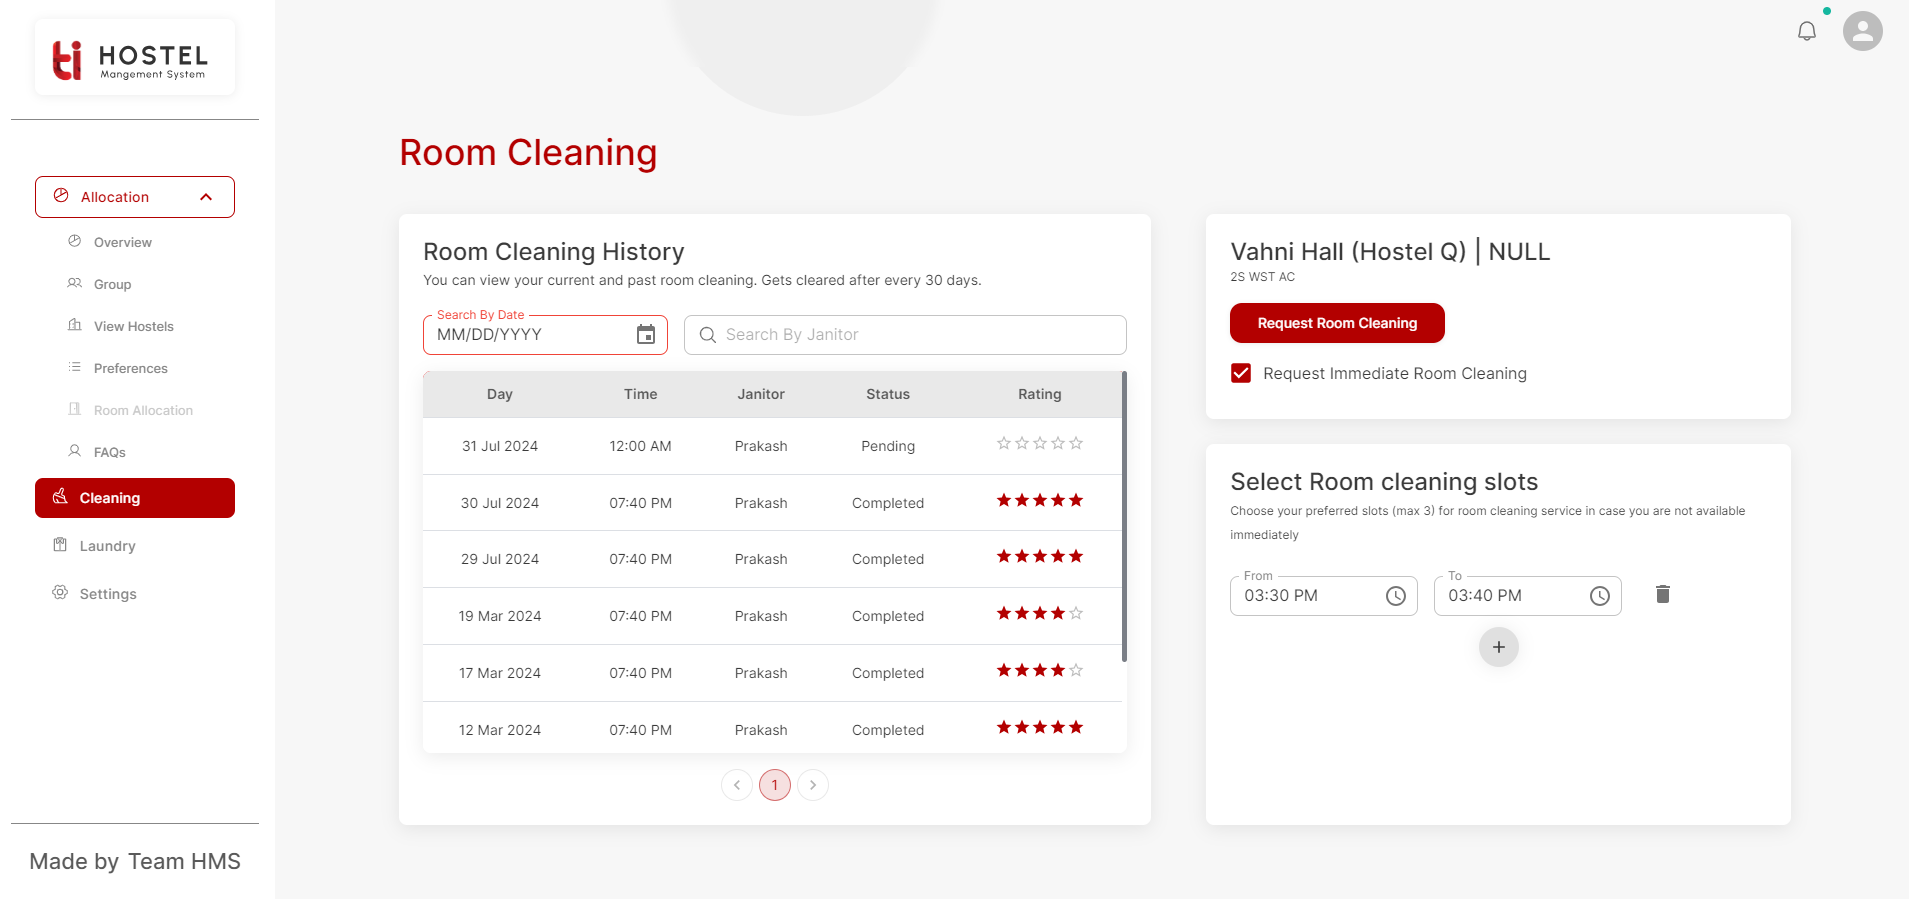This screenshot has width=1909, height=899.
Task: Click the clock icon in To field
Action: (x=1600, y=596)
